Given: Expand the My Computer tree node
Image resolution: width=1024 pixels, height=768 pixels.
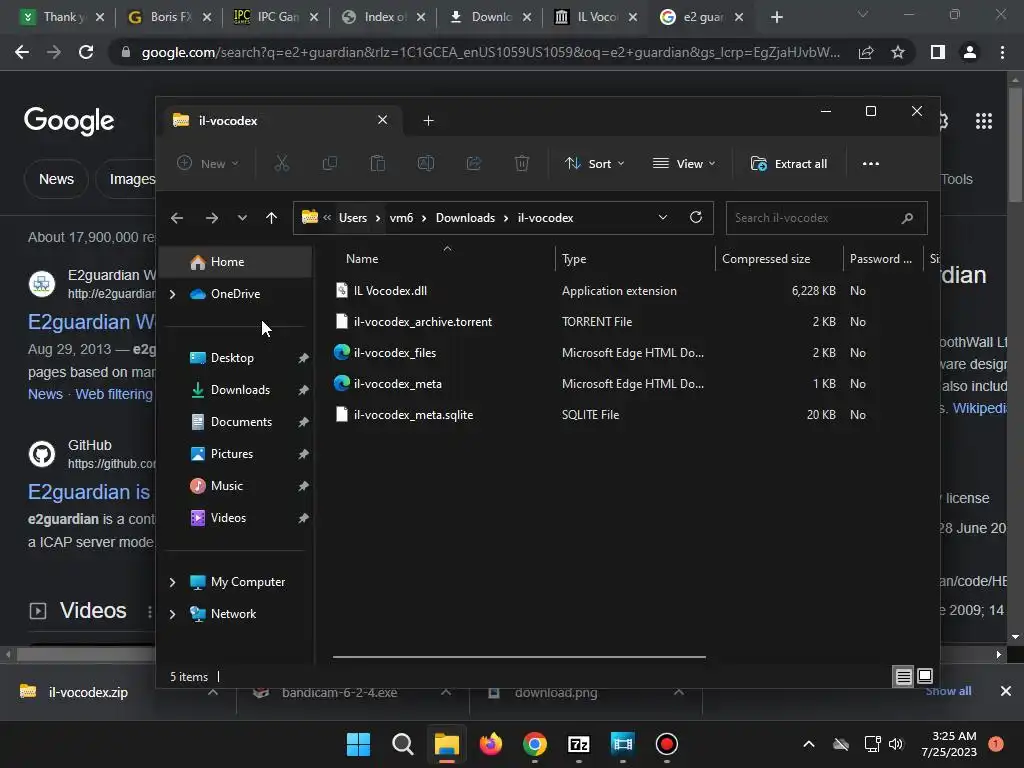Looking at the screenshot, I should [x=172, y=582].
